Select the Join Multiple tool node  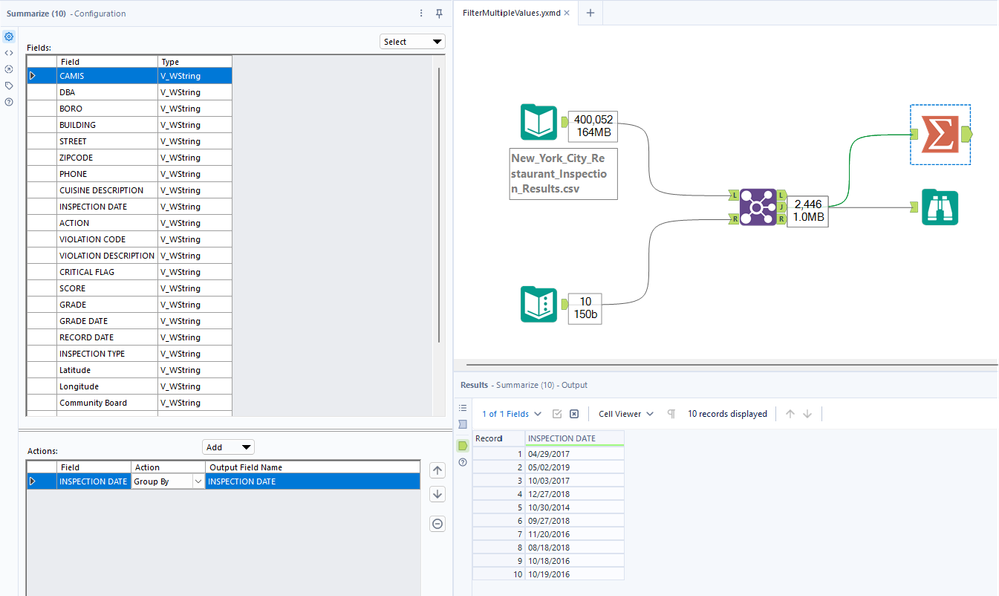756,206
